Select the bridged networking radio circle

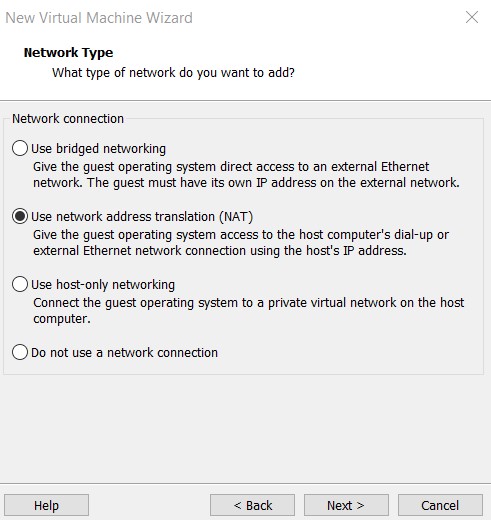[20, 148]
